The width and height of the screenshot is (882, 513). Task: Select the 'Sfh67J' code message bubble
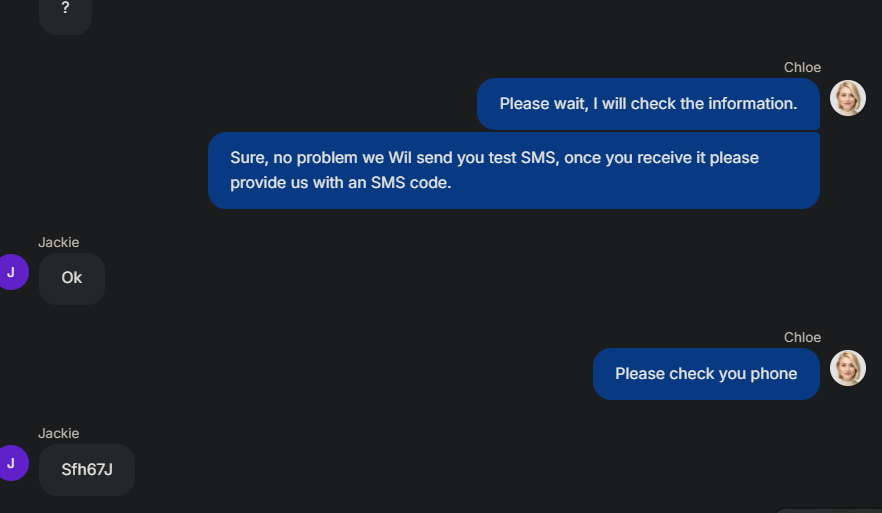(x=87, y=470)
